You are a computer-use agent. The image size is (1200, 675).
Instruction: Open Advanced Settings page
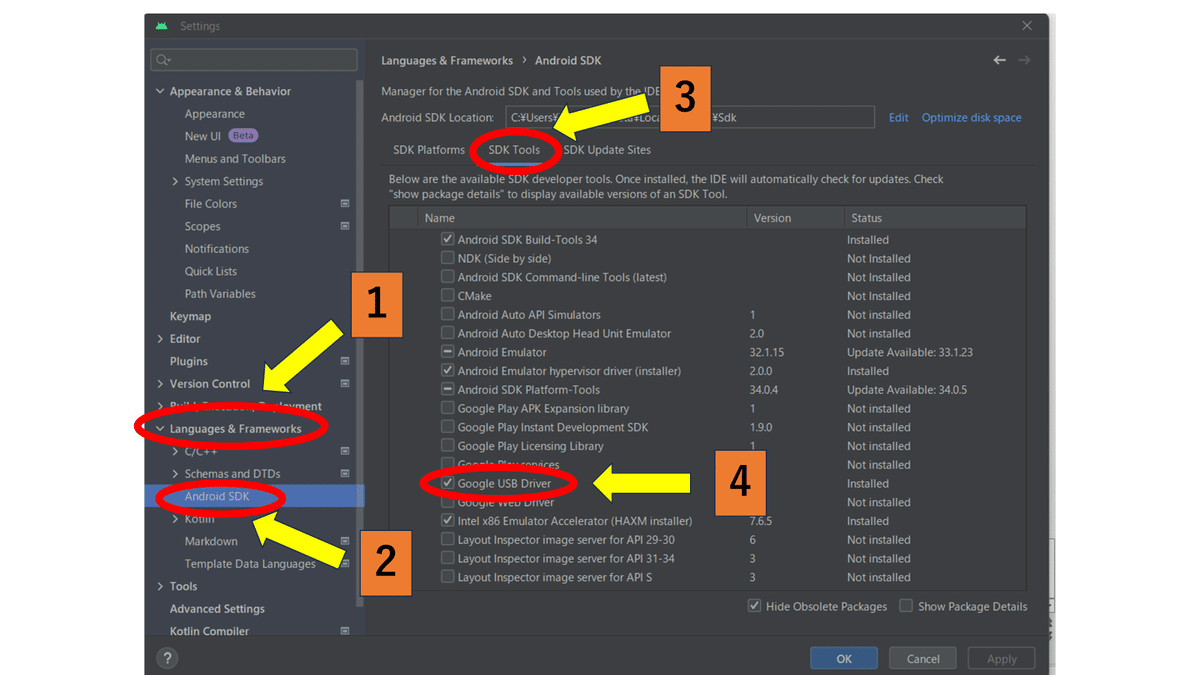click(217, 609)
